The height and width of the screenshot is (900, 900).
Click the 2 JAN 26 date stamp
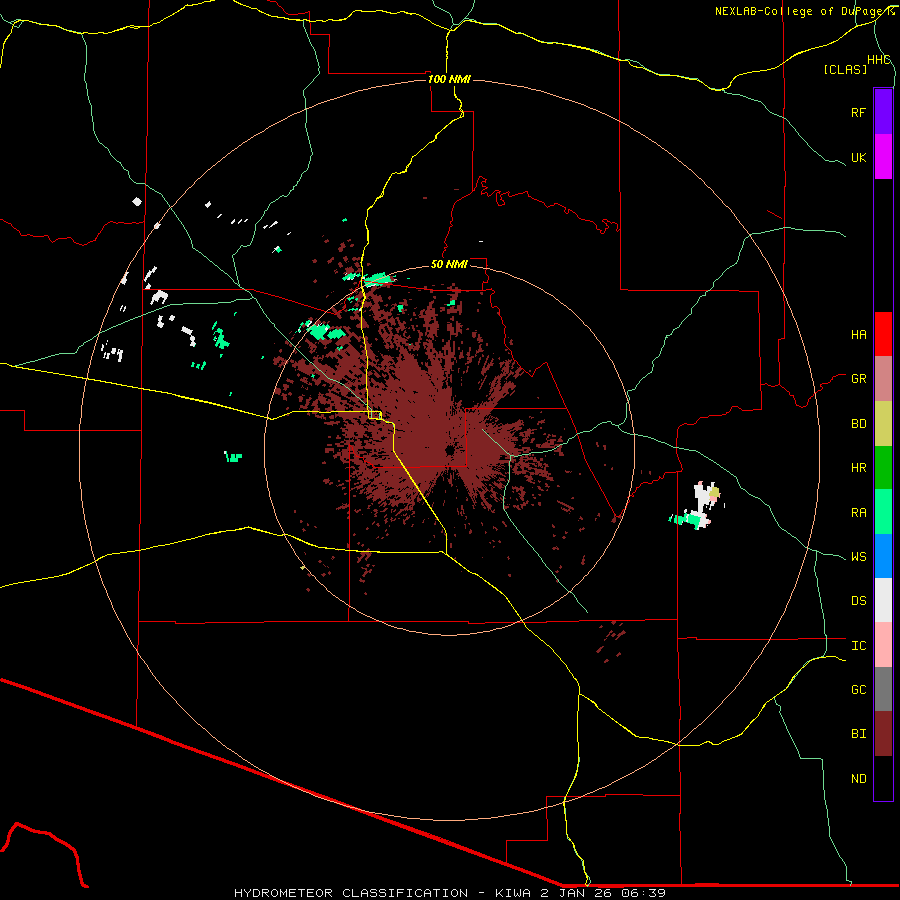[x=576, y=893]
